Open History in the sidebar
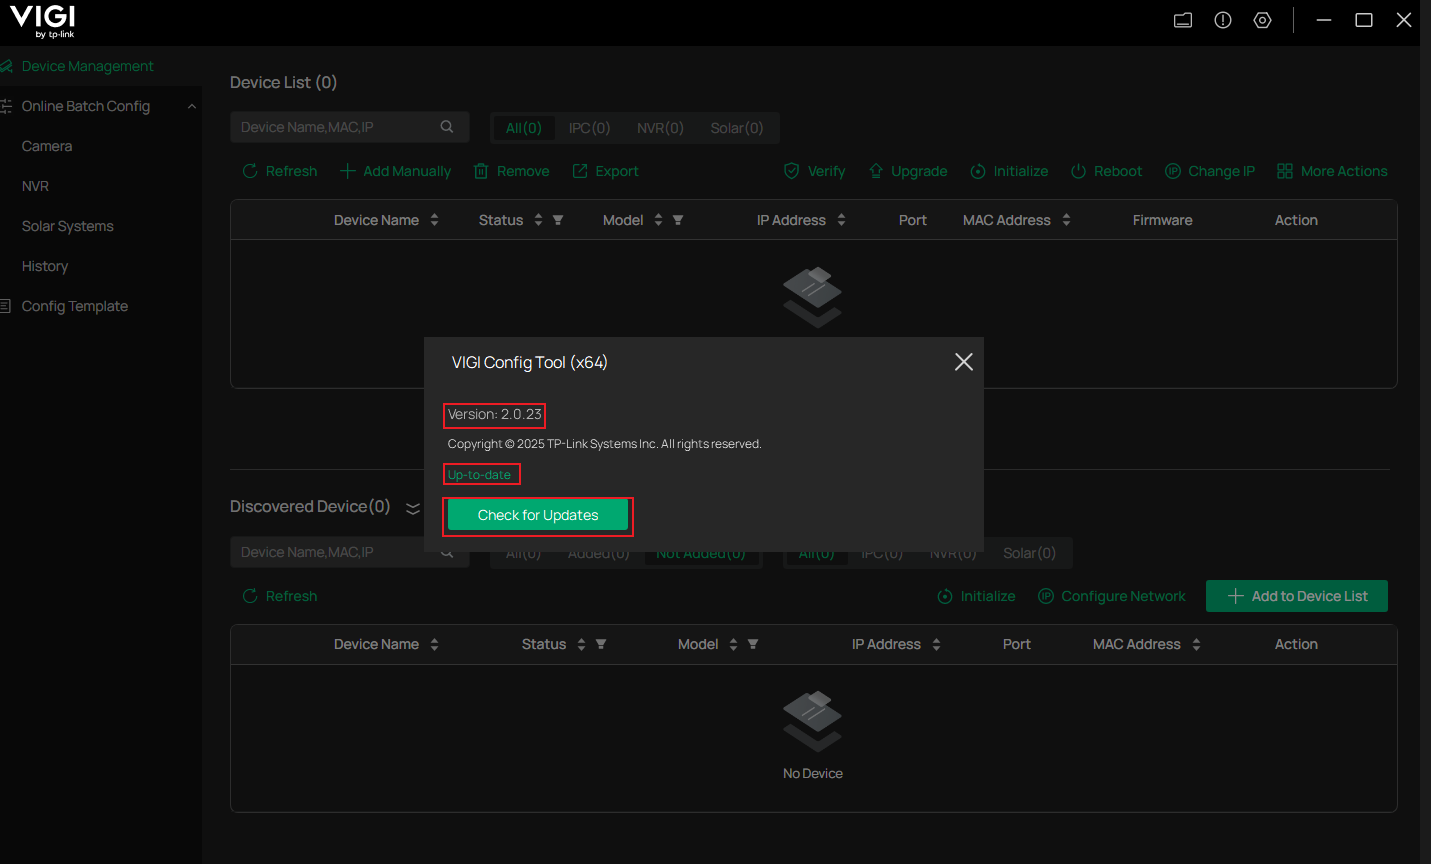1431x864 pixels. pos(45,266)
